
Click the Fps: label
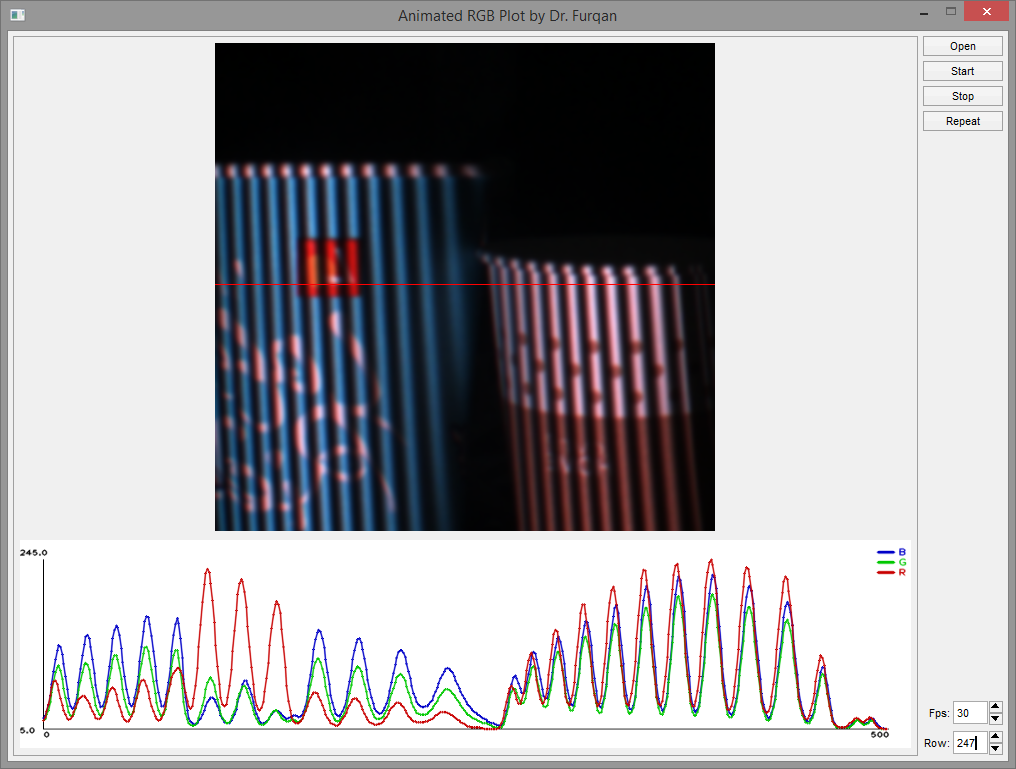pos(939,713)
